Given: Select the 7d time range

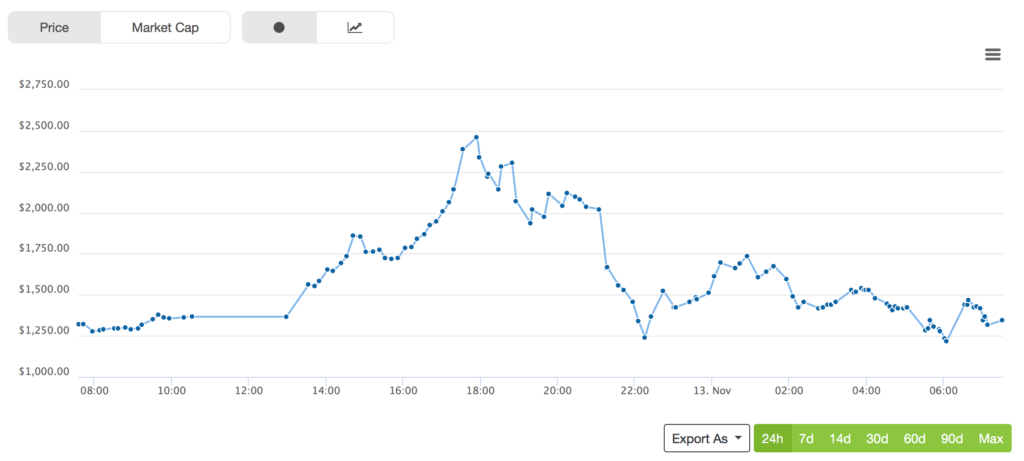Looking at the screenshot, I should [806, 439].
